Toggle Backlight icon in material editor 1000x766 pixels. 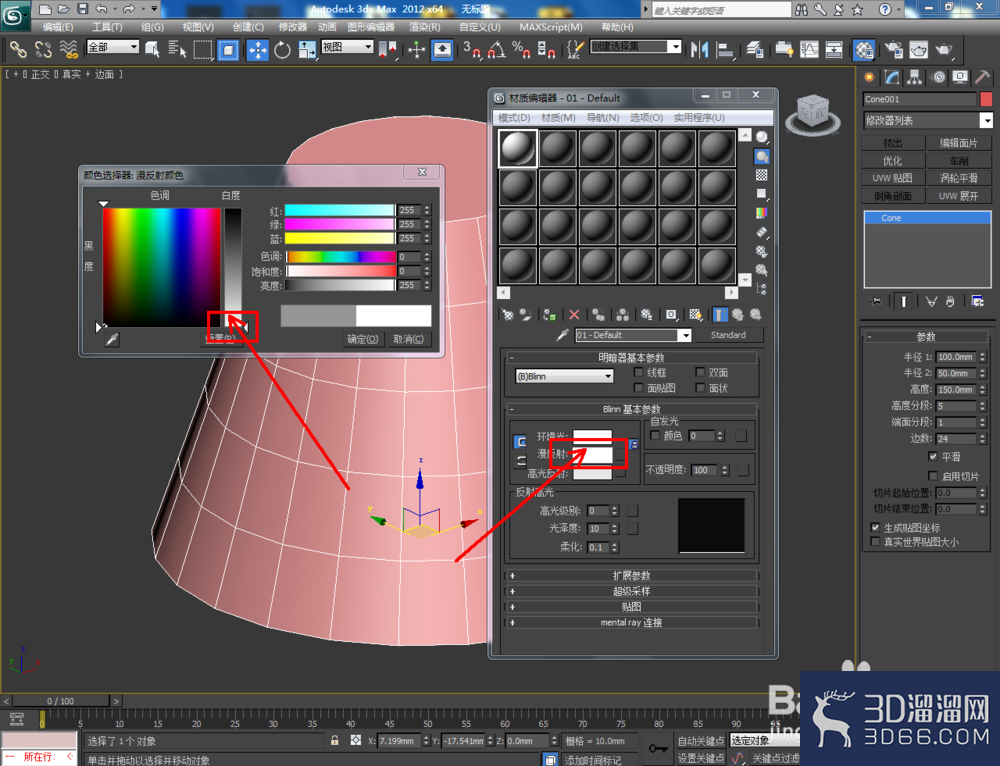(761, 156)
